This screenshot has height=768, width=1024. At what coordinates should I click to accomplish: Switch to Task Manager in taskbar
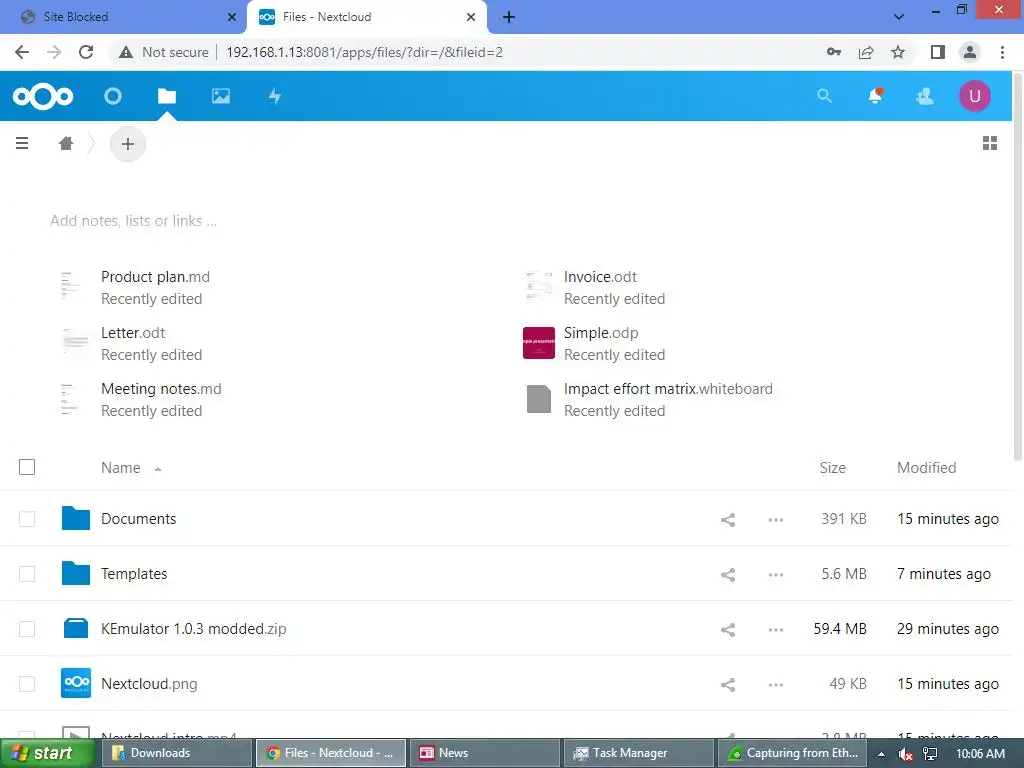[637, 753]
